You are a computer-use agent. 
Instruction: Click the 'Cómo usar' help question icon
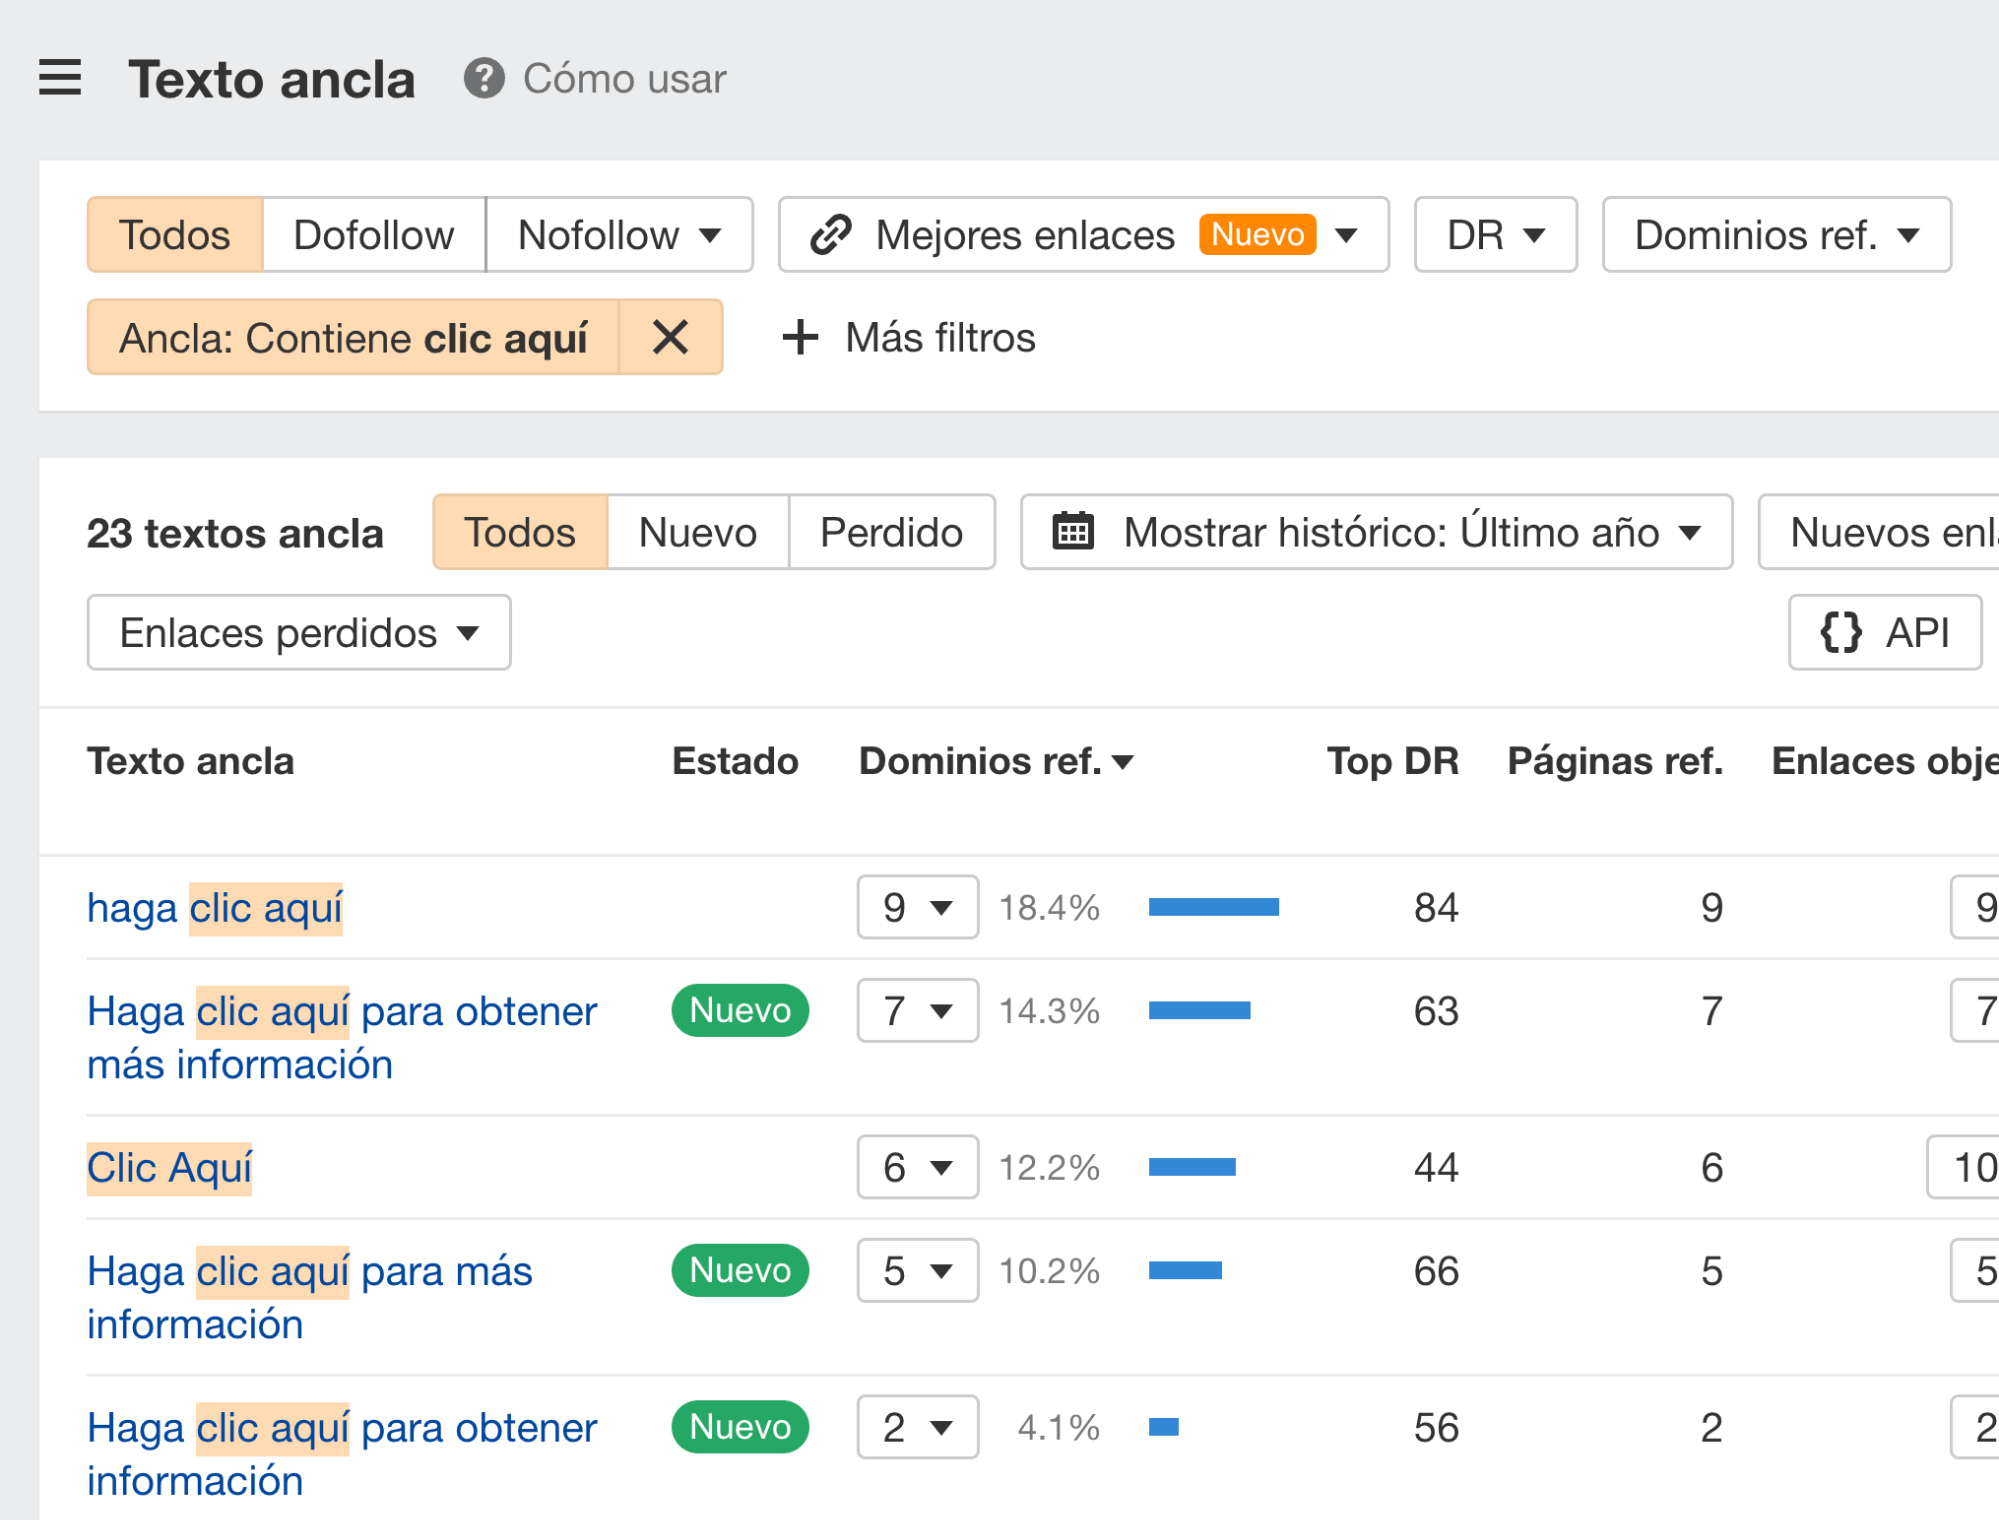483,79
